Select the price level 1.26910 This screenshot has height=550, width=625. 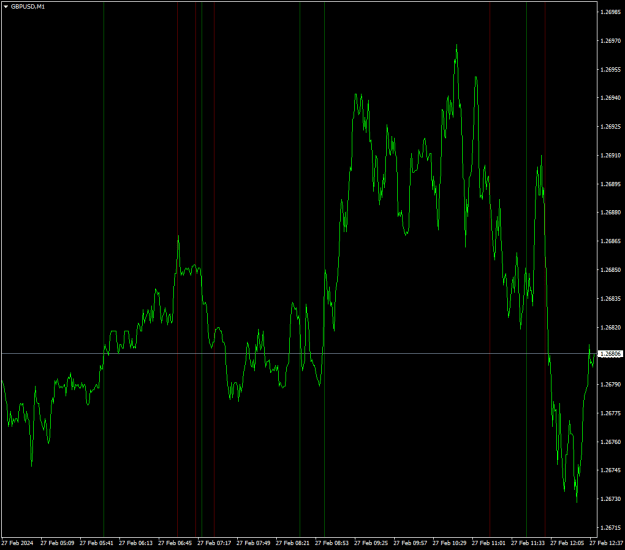[x=610, y=155]
